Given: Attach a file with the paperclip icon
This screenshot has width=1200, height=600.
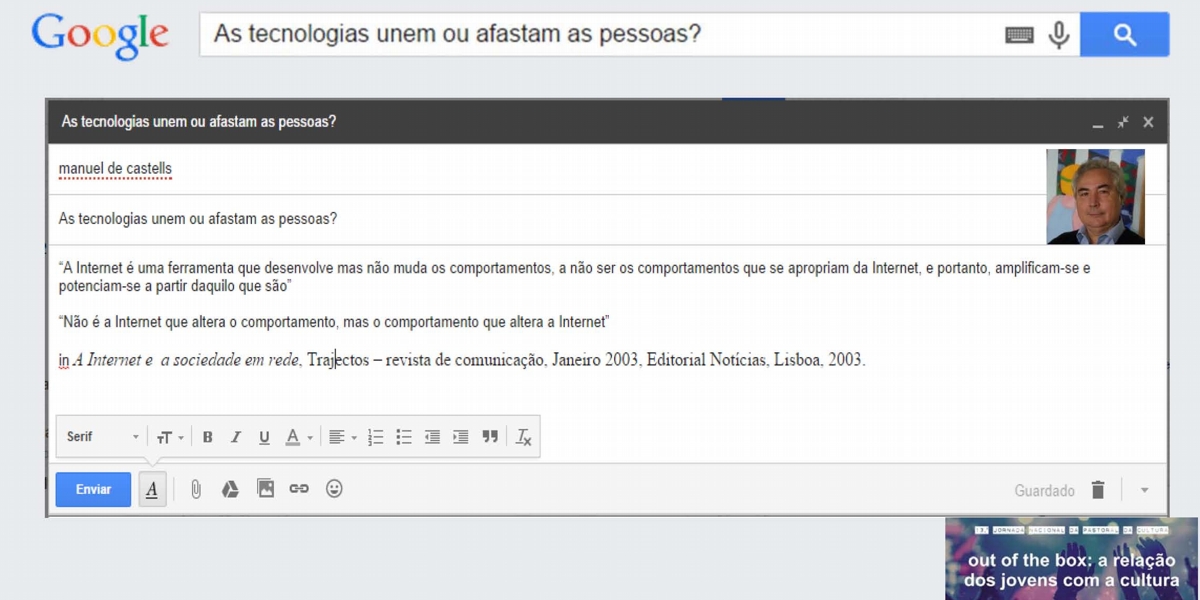Looking at the screenshot, I should [x=196, y=489].
